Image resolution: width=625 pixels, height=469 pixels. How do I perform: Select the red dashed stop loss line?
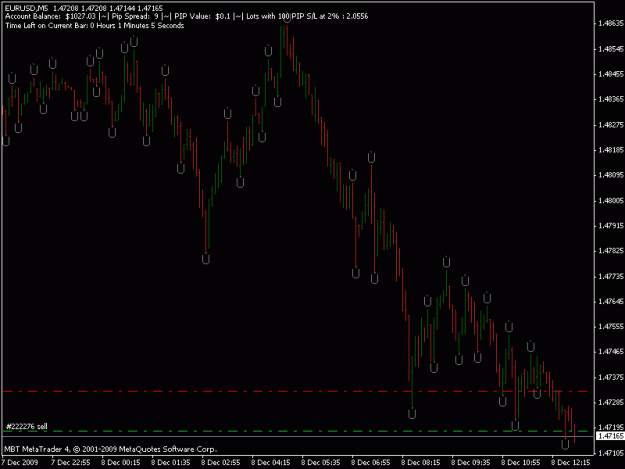pyautogui.click(x=295, y=391)
